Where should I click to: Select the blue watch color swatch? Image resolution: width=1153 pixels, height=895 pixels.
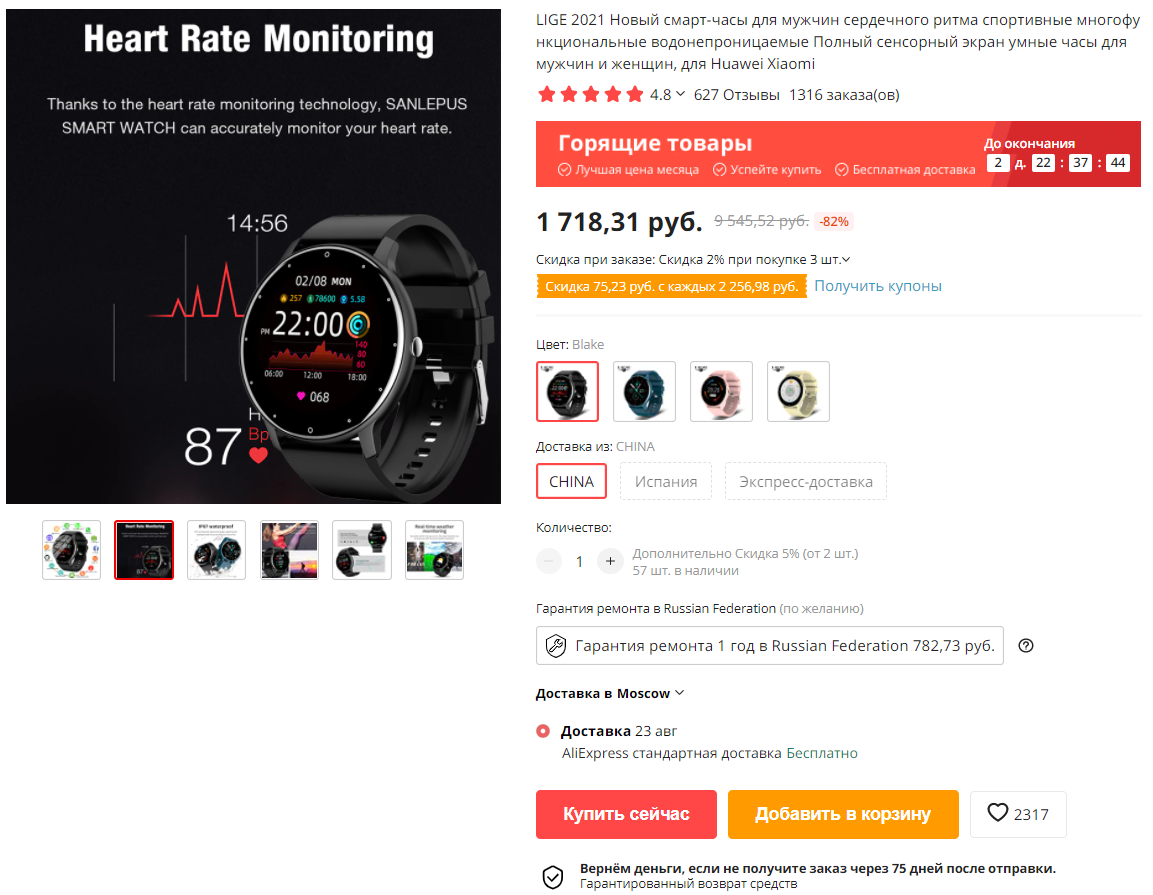(644, 391)
